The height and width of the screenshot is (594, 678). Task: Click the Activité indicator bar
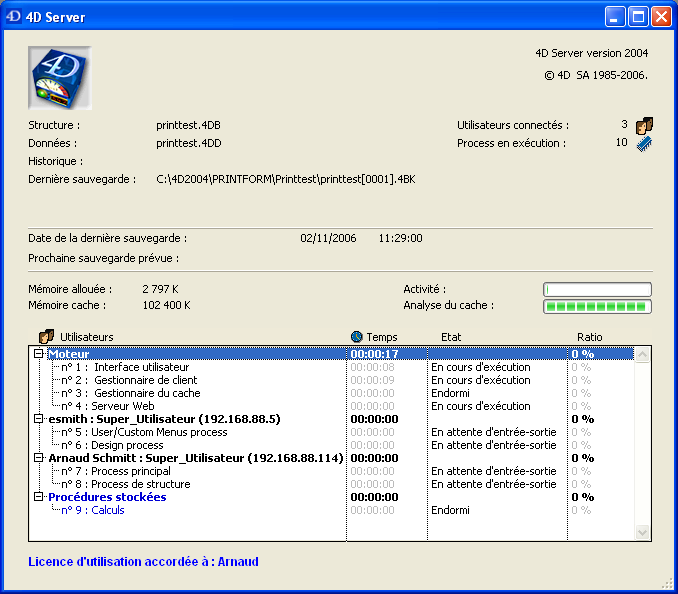[597, 290]
